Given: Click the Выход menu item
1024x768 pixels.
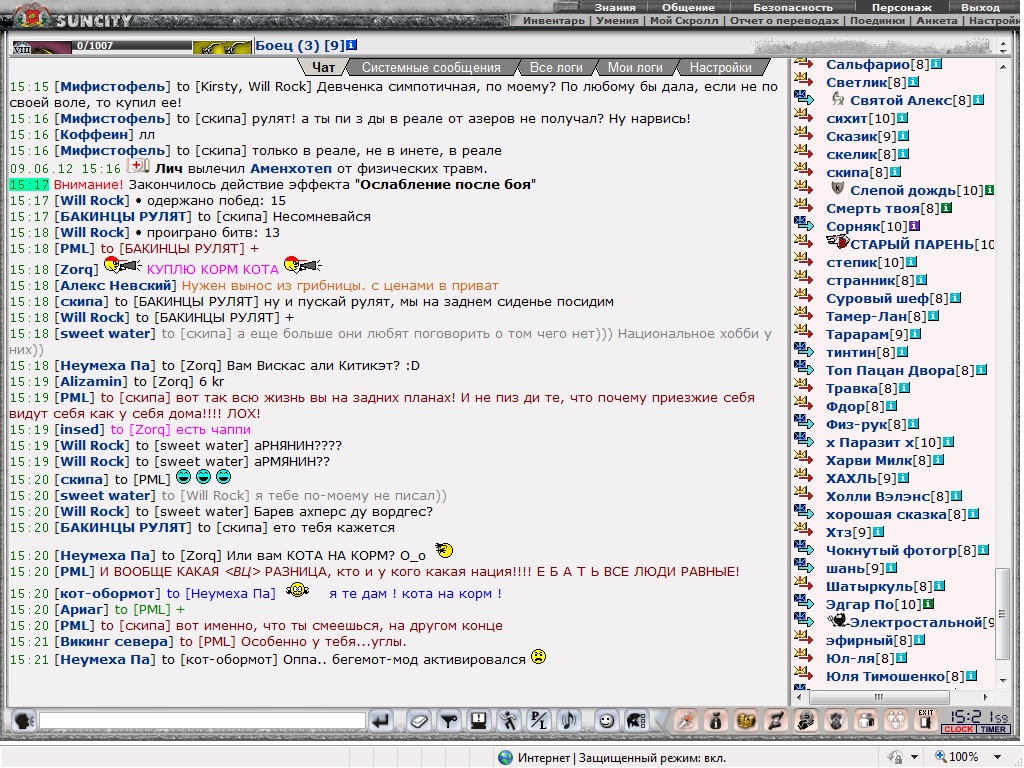Looking at the screenshot, I should (x=980, y=7).
